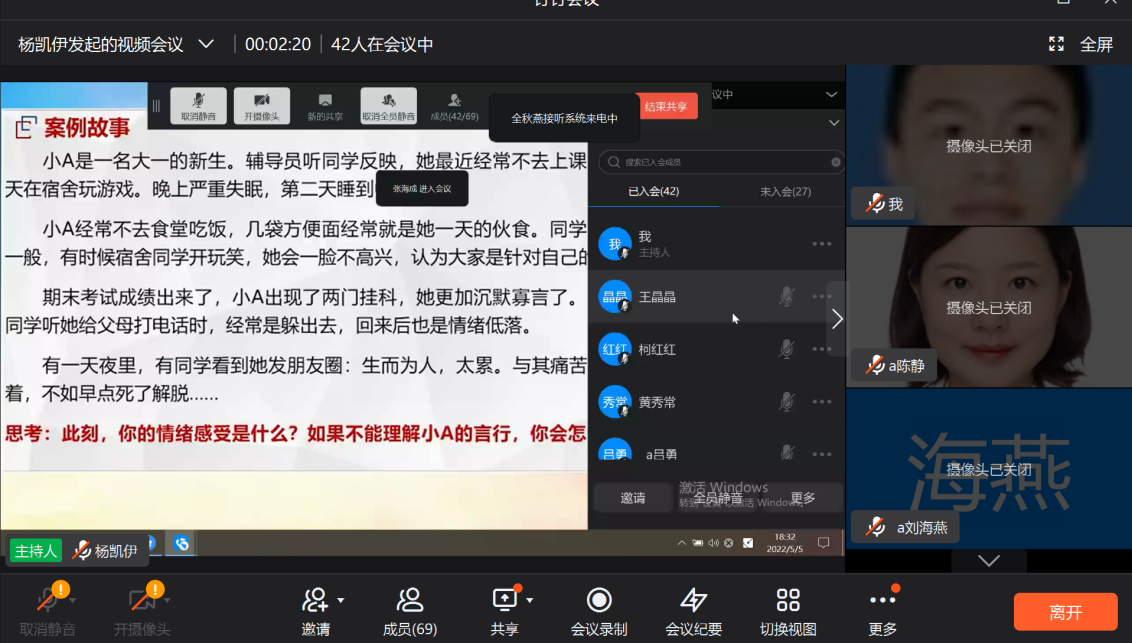Click the 案例故事 slide heading
The image size is (1132, 643).
tap(87, 128)
